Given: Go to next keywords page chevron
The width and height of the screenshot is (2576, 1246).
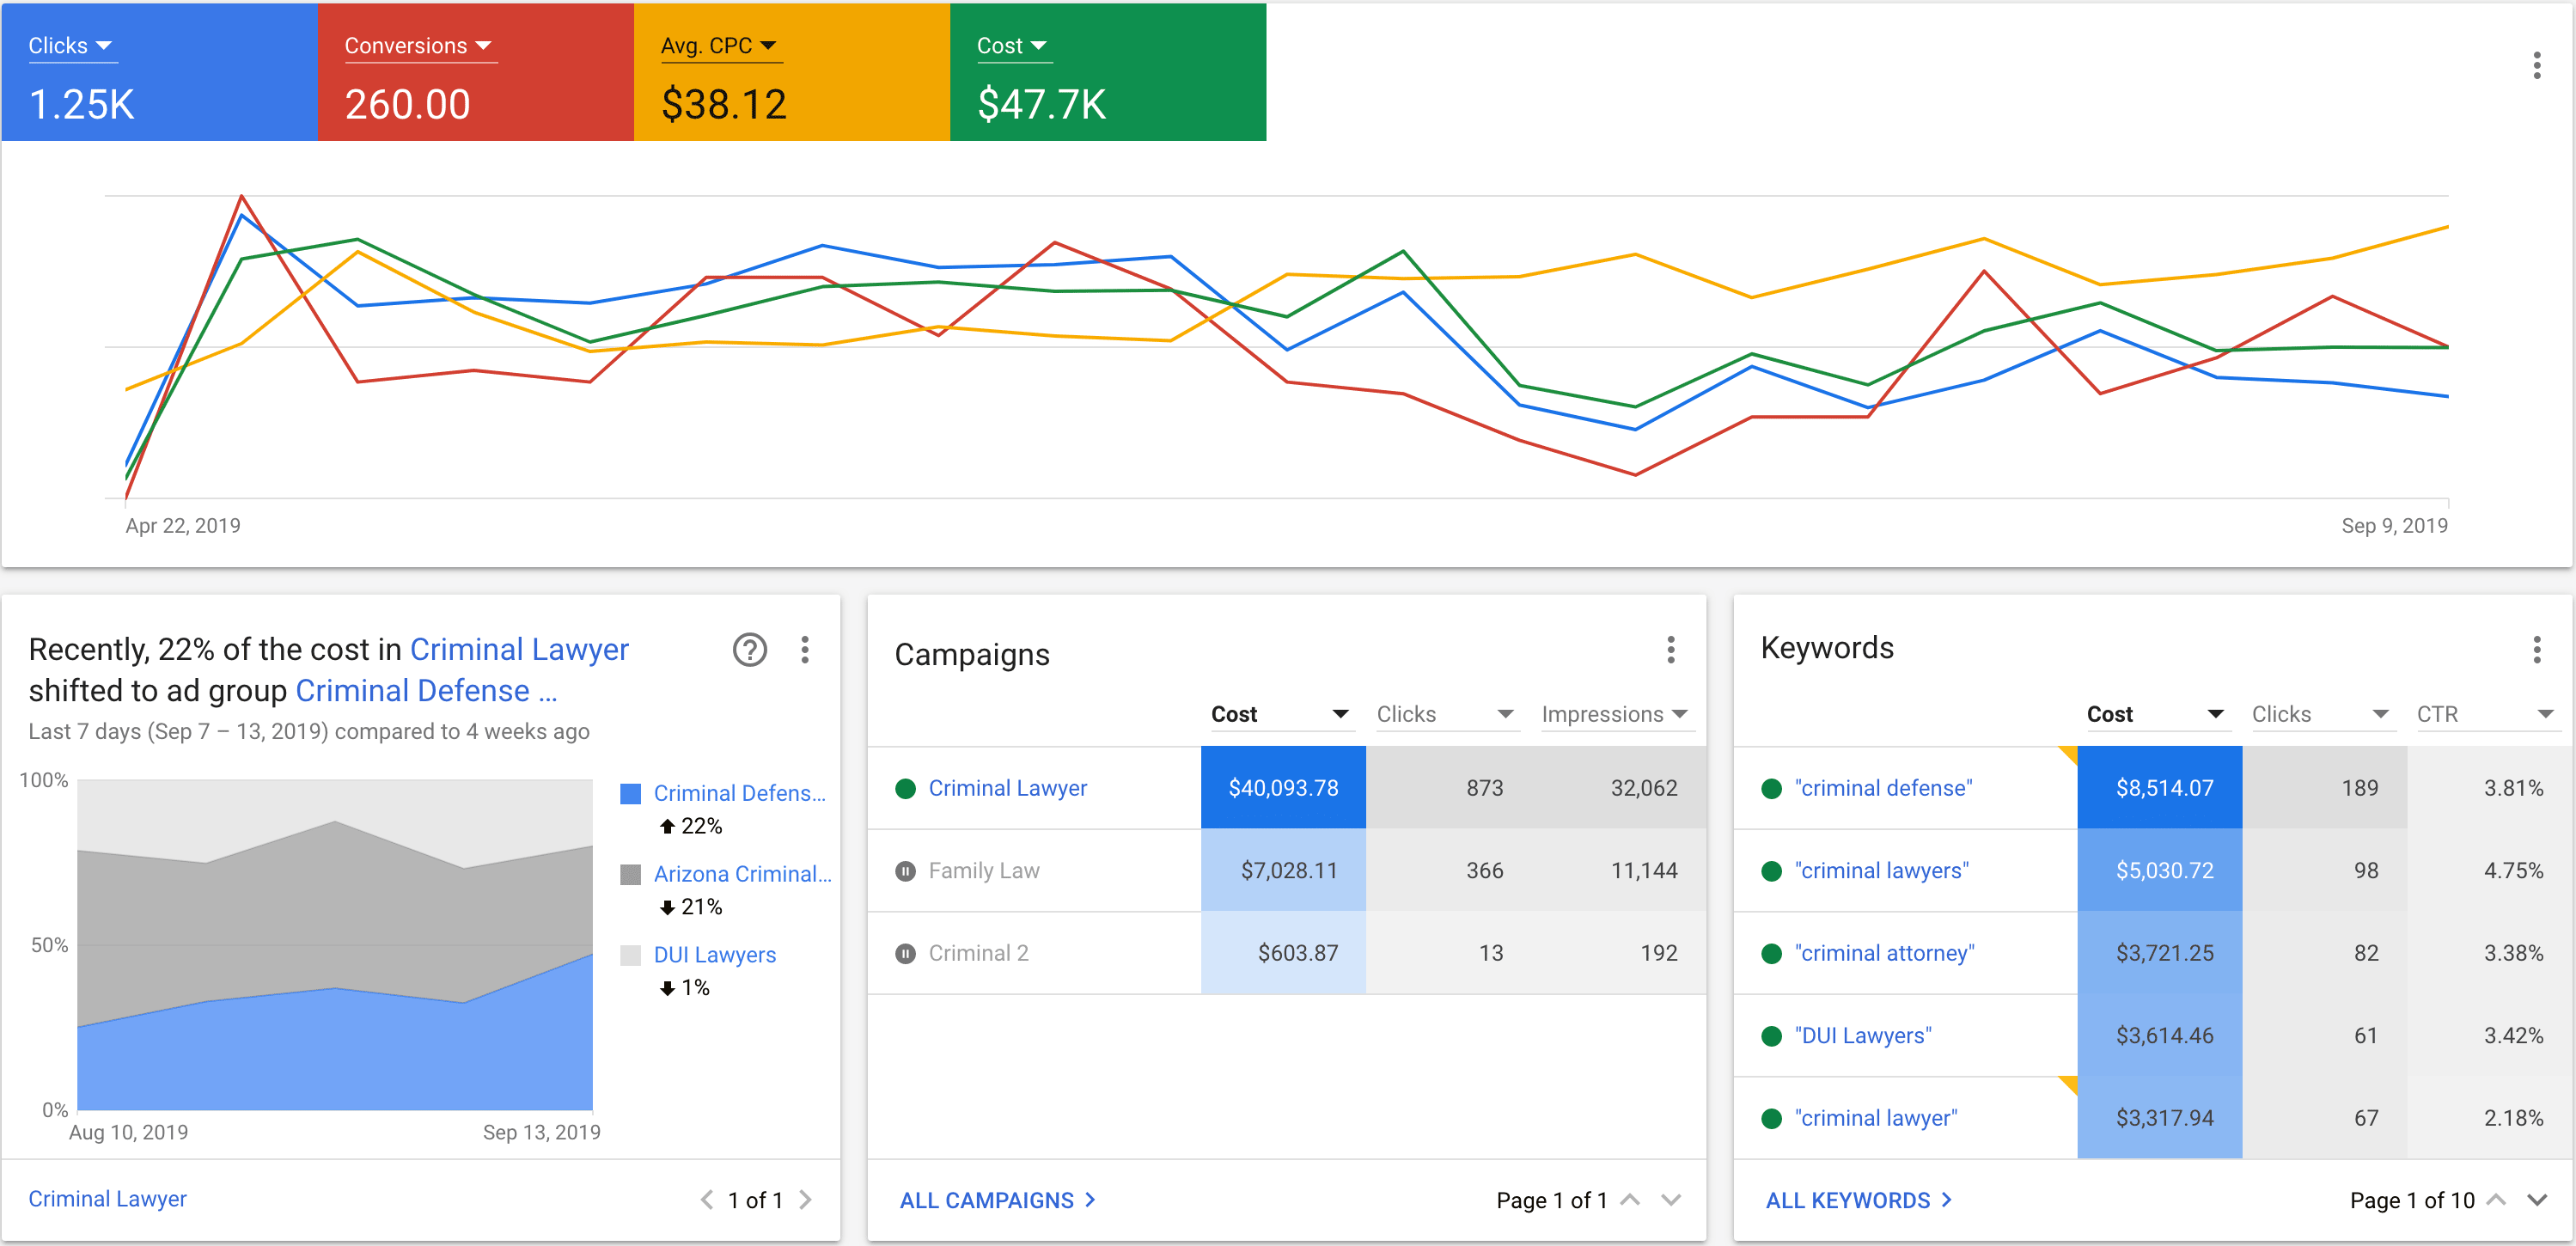Looking at the screenshot, I should coord(2536,1199).
